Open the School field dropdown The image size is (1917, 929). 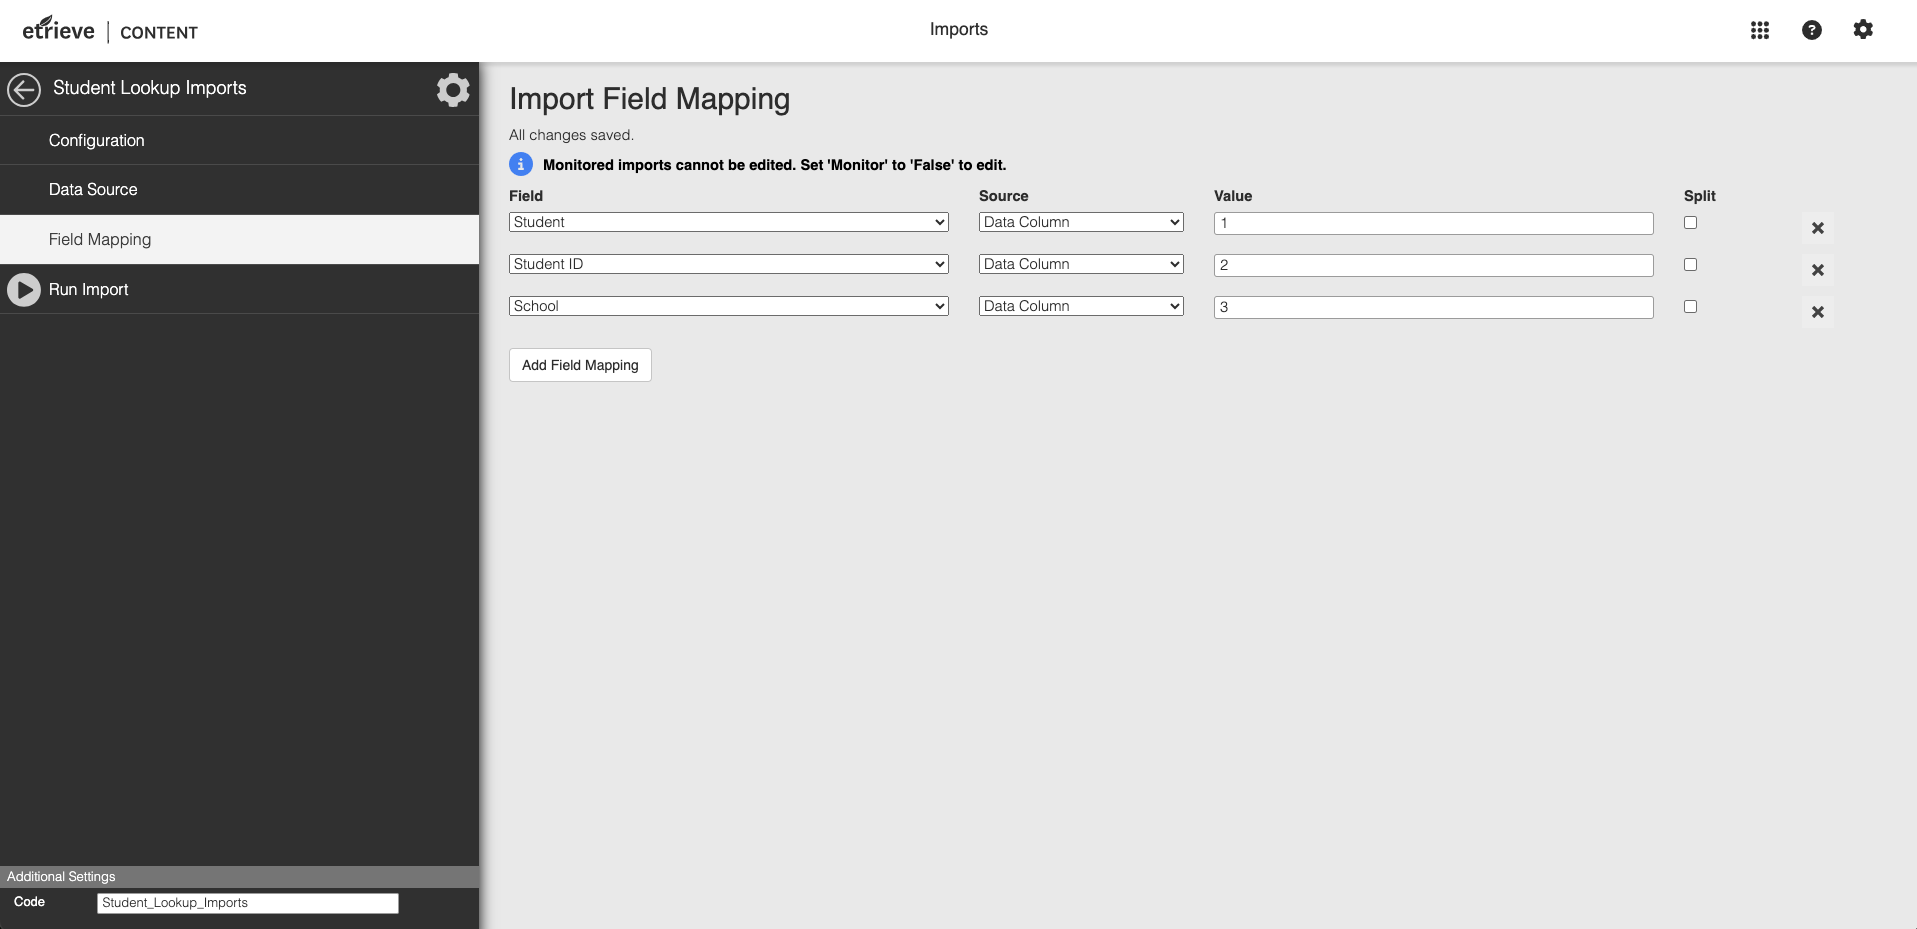pos(727,306)
